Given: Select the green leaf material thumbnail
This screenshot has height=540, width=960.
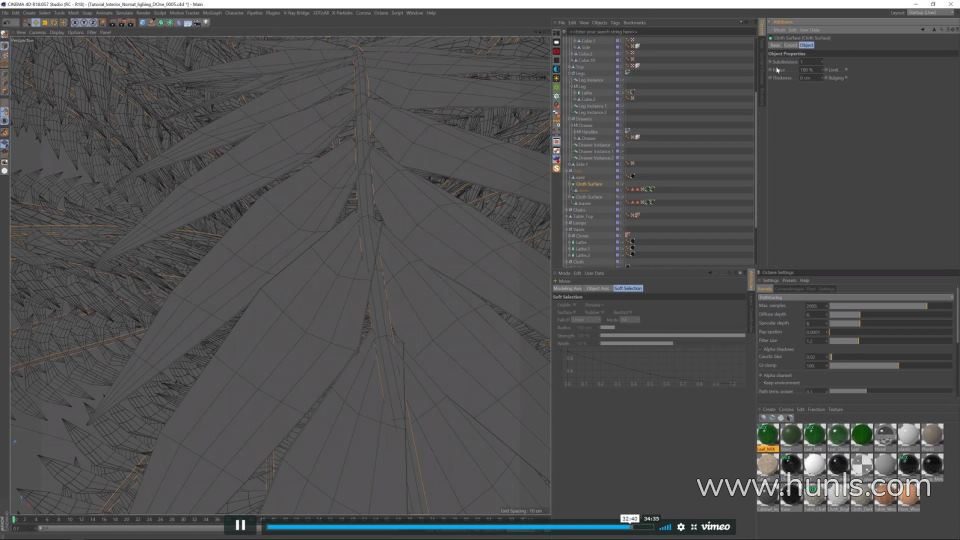Looking at the screenshot, I should click(768, 435).
